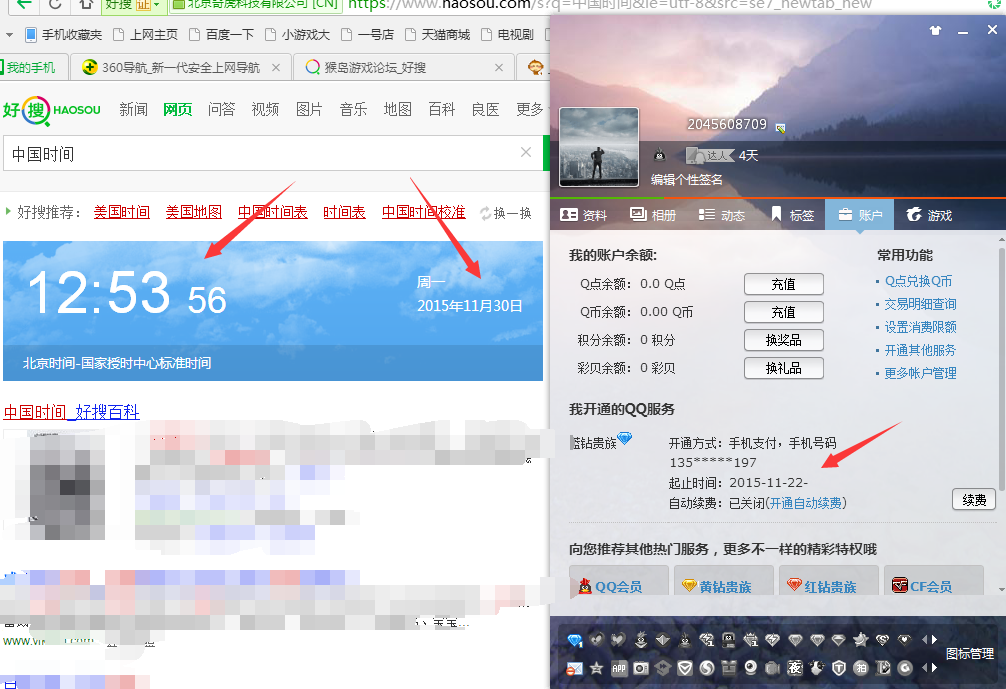Click the webcam icon in QQ tray
Screen dimensions: 1006x689
751,668
